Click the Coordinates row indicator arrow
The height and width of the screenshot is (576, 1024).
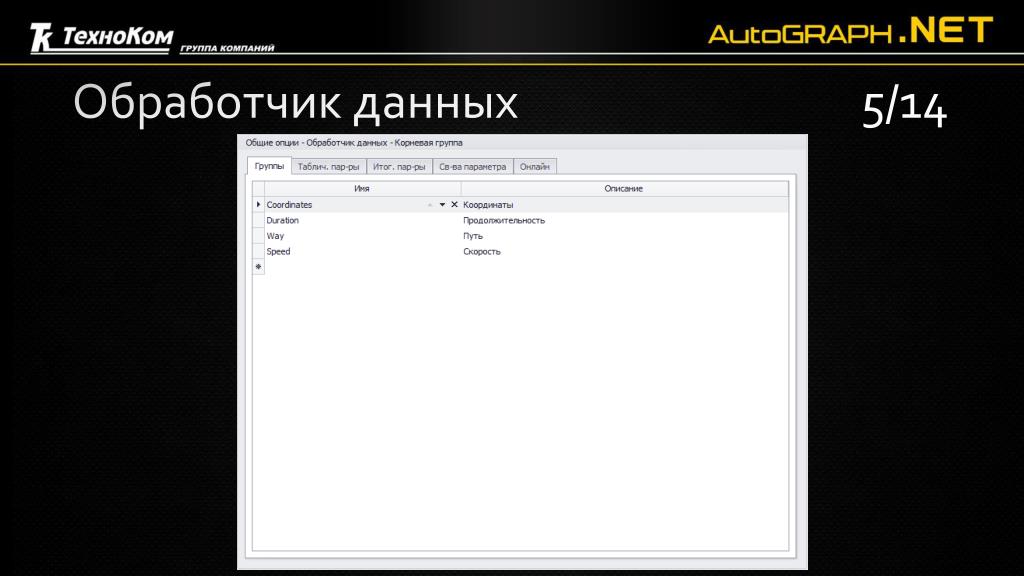pos(258,204)
